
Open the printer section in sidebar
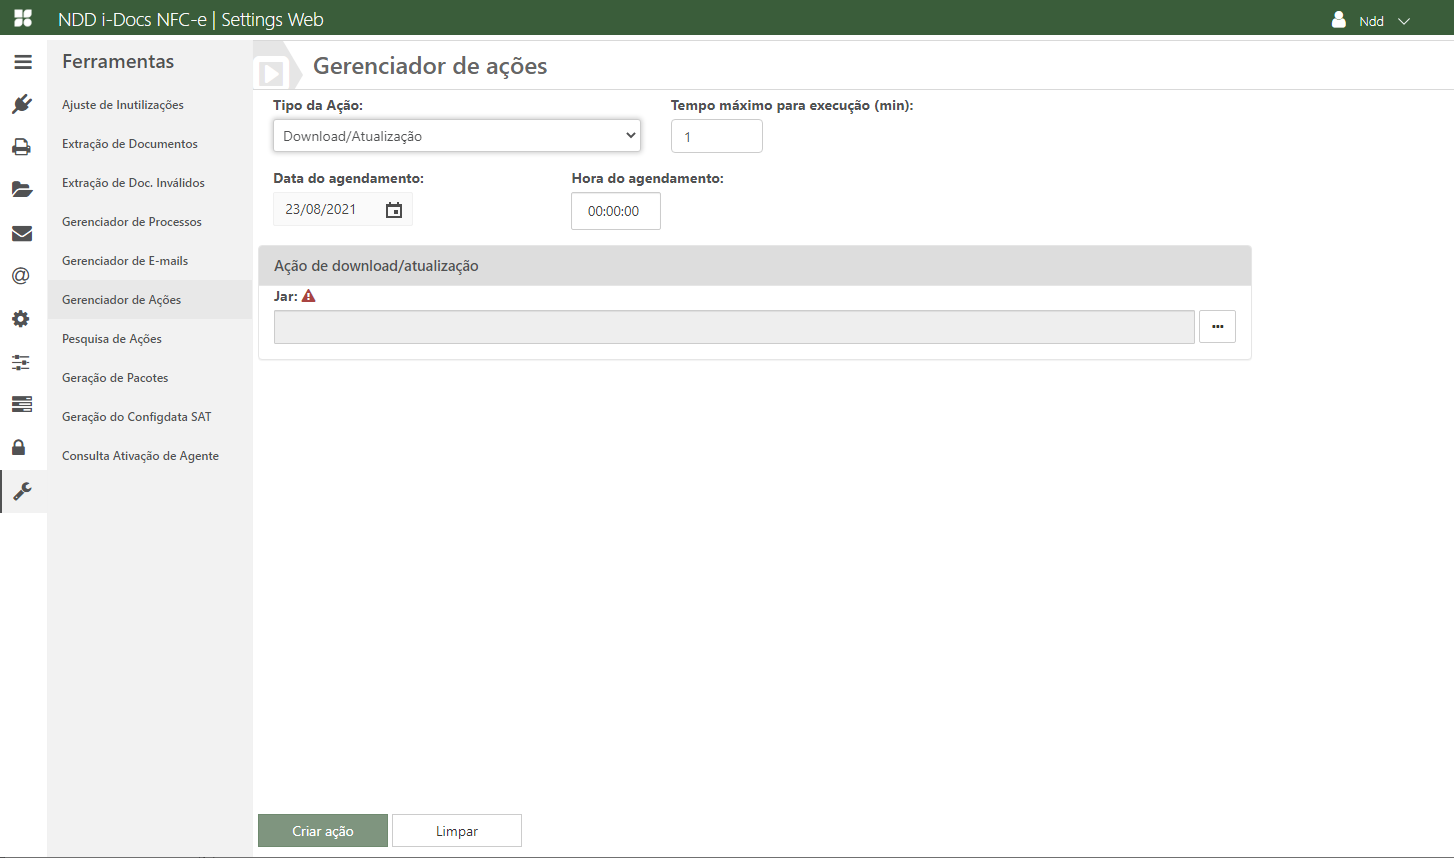point(22,147)
